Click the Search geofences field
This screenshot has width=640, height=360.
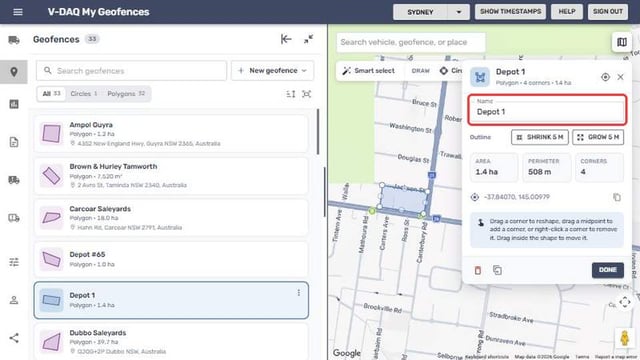pos(131,71)
